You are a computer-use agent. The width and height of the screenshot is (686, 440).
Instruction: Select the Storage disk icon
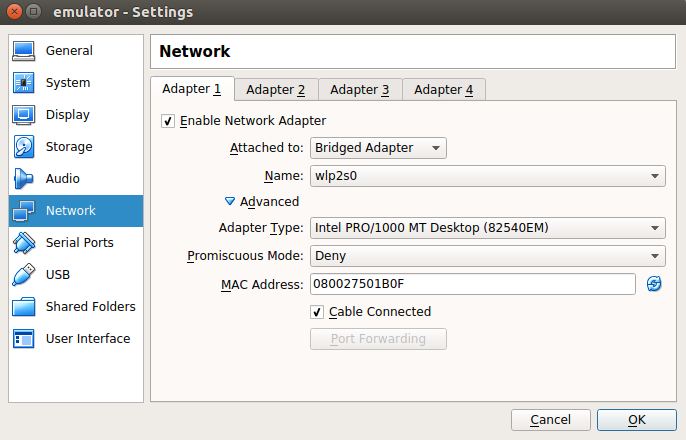click(x=24, y=147)
